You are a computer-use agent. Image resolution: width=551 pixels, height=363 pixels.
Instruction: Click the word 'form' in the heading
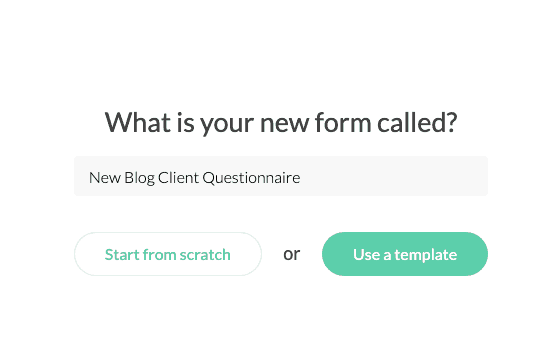(343, 122)
